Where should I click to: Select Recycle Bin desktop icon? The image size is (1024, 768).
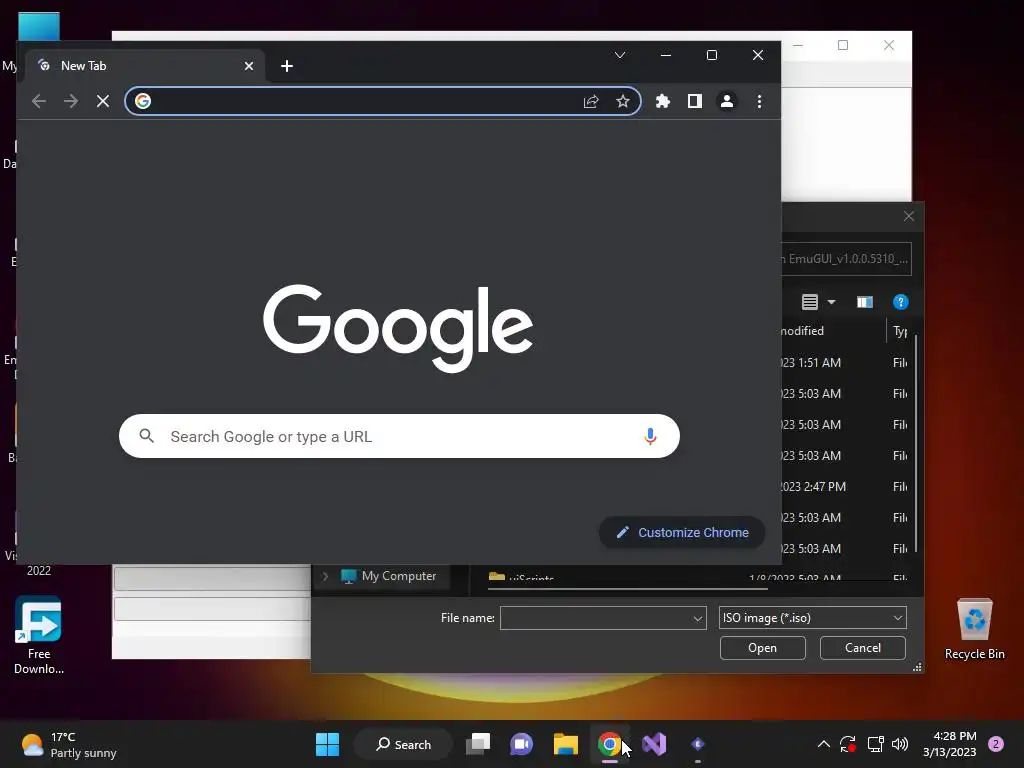(974, 629)
